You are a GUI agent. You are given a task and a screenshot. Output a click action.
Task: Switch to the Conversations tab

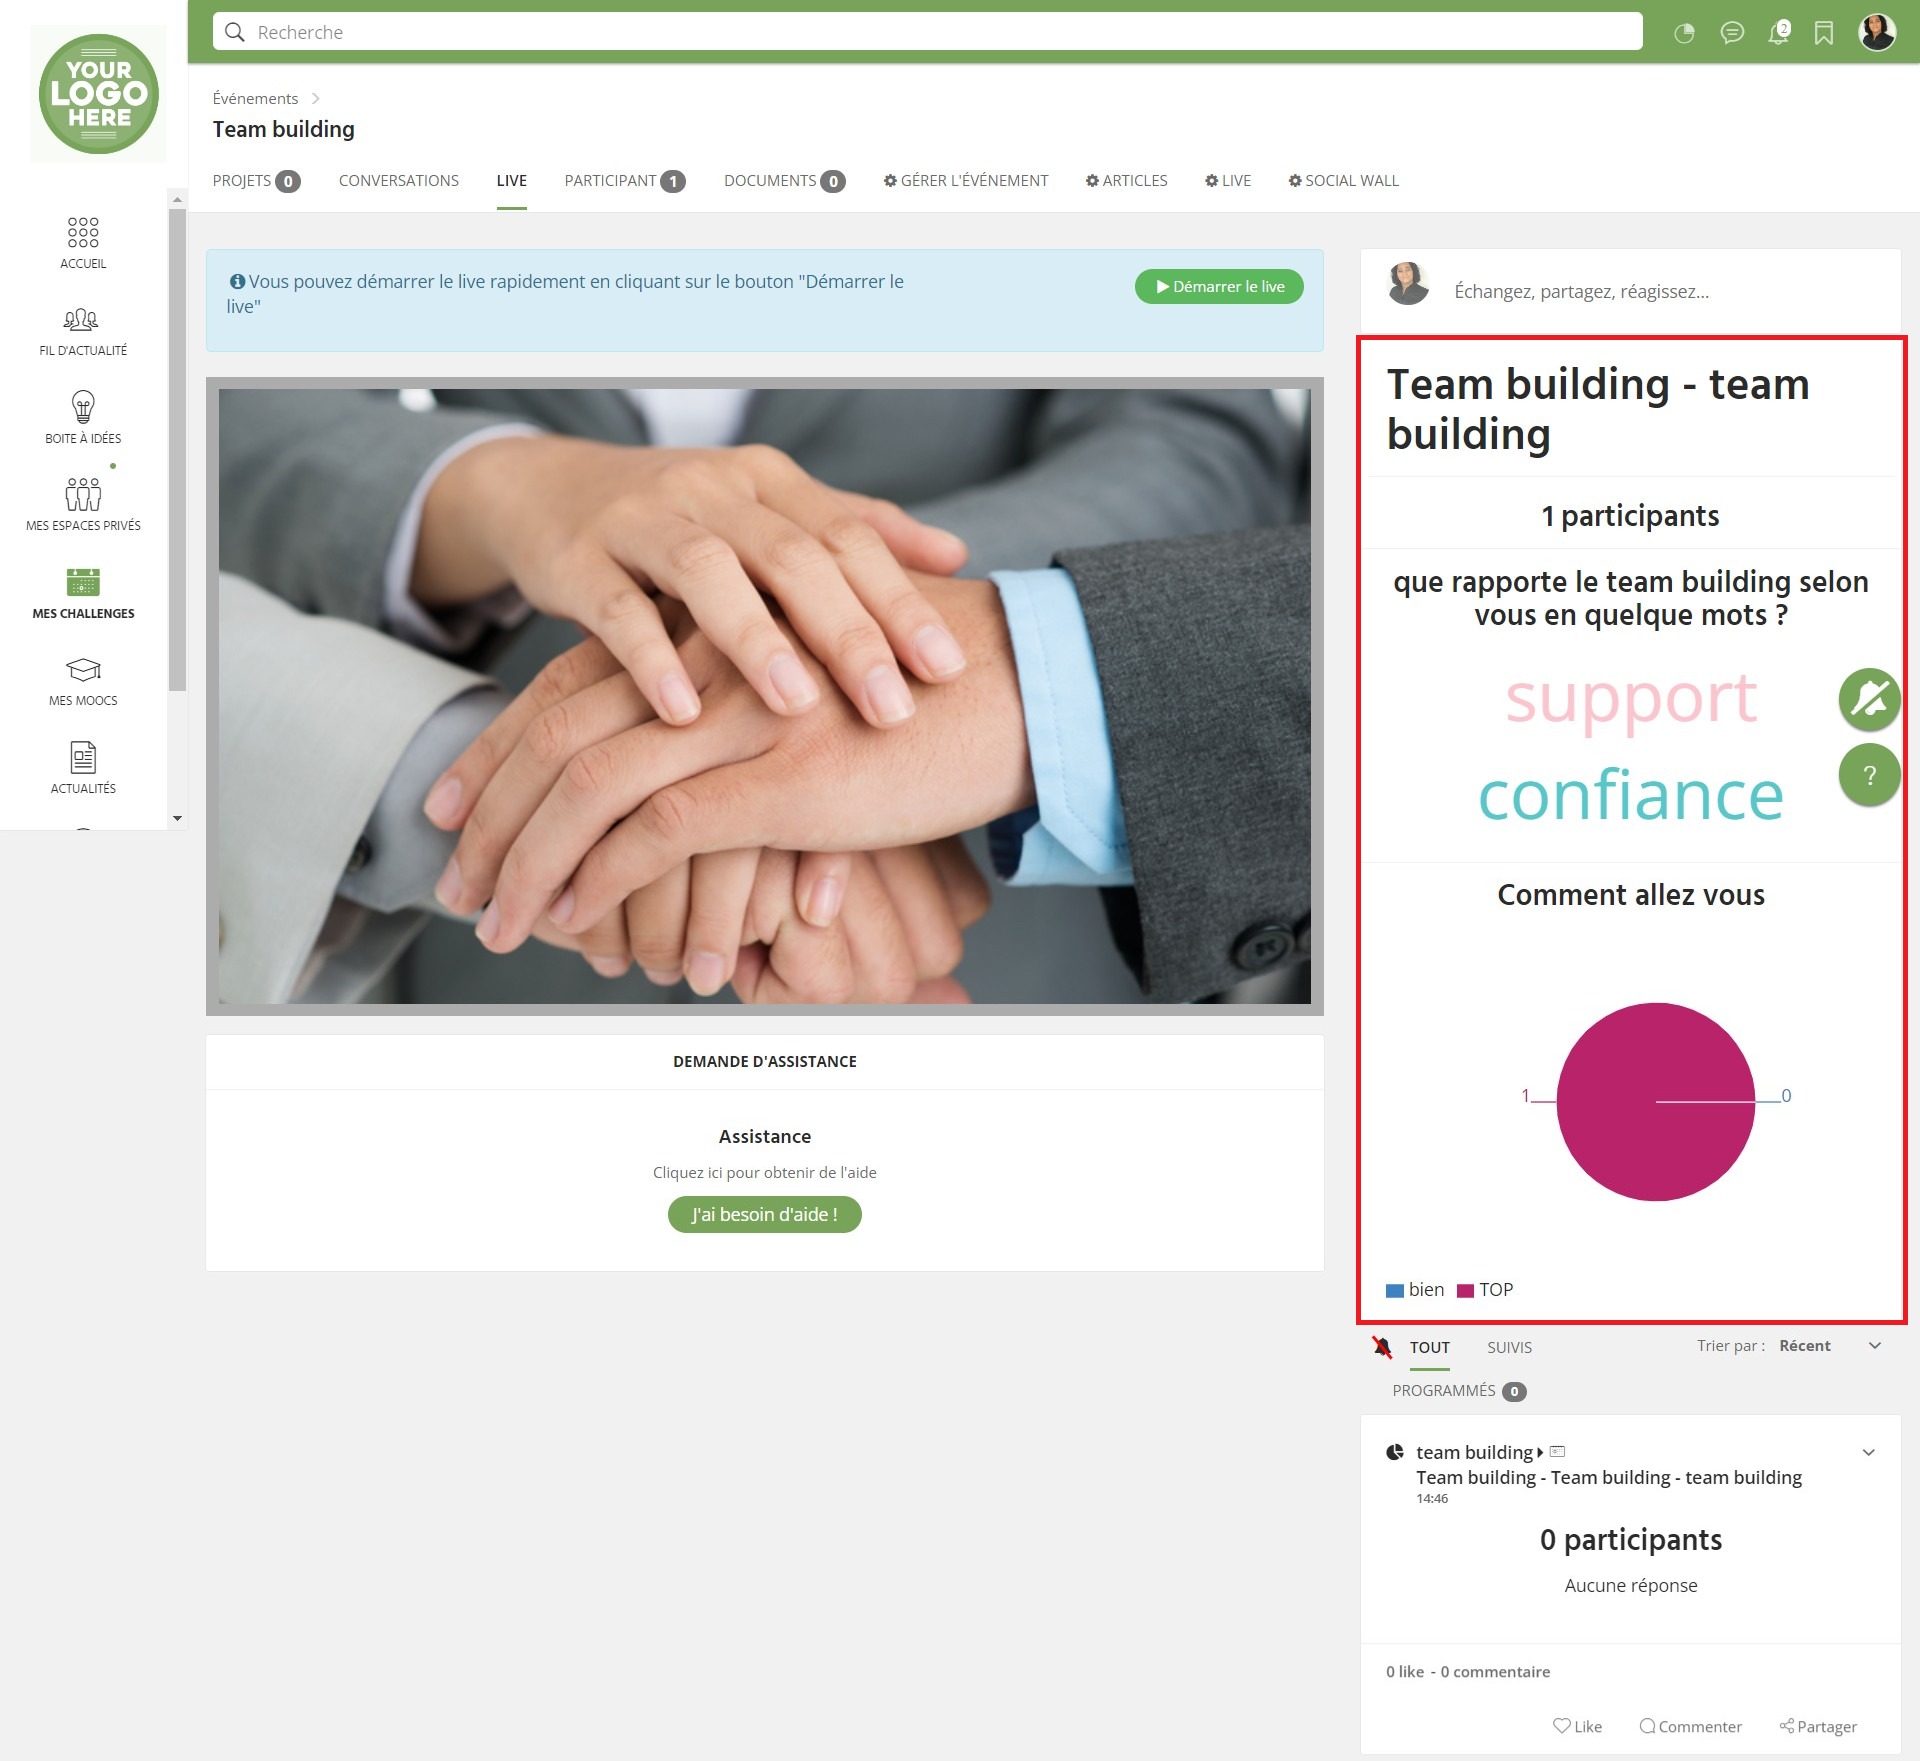pos(398,181)
